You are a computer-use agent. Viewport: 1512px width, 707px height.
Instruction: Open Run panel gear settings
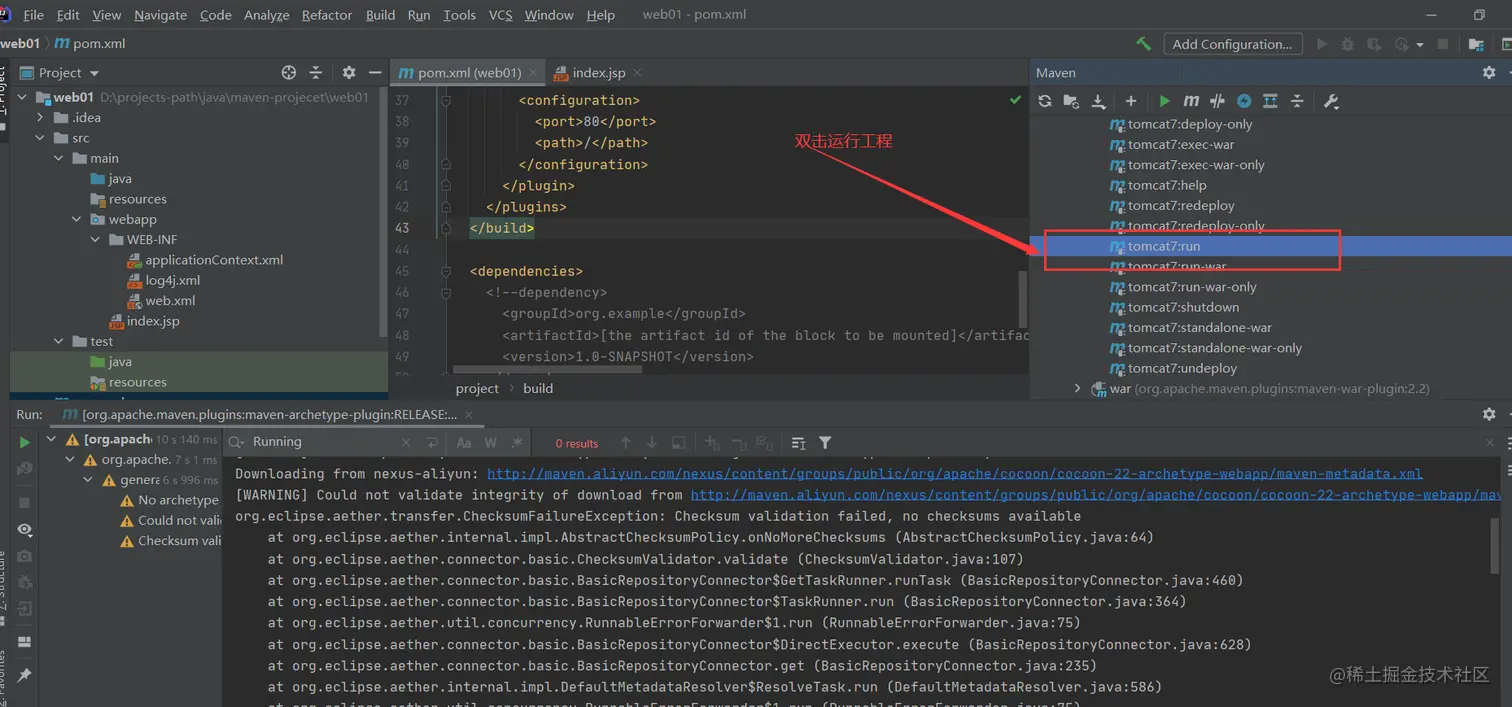tap(1489, 414)
